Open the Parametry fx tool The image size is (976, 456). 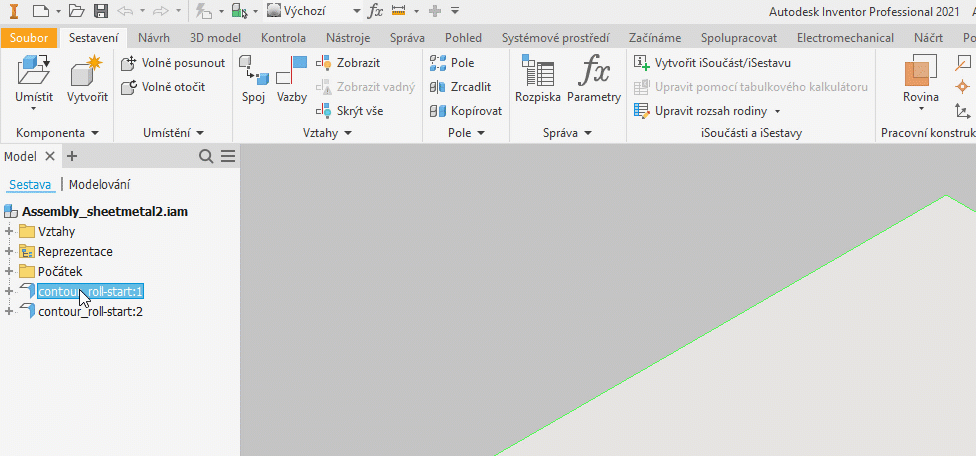tap(594, 78)
